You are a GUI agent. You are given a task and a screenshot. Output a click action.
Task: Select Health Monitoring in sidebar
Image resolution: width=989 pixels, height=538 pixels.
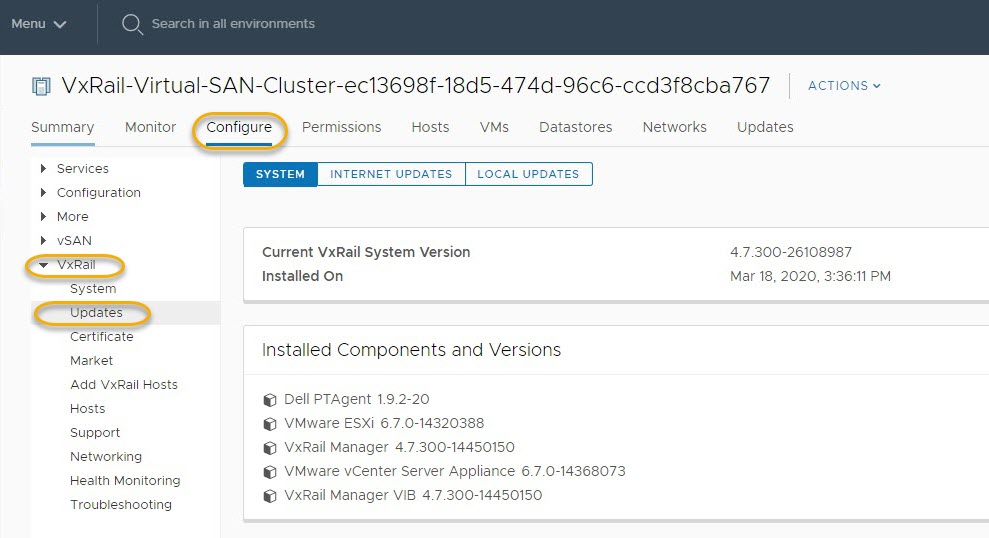(125, 481)
